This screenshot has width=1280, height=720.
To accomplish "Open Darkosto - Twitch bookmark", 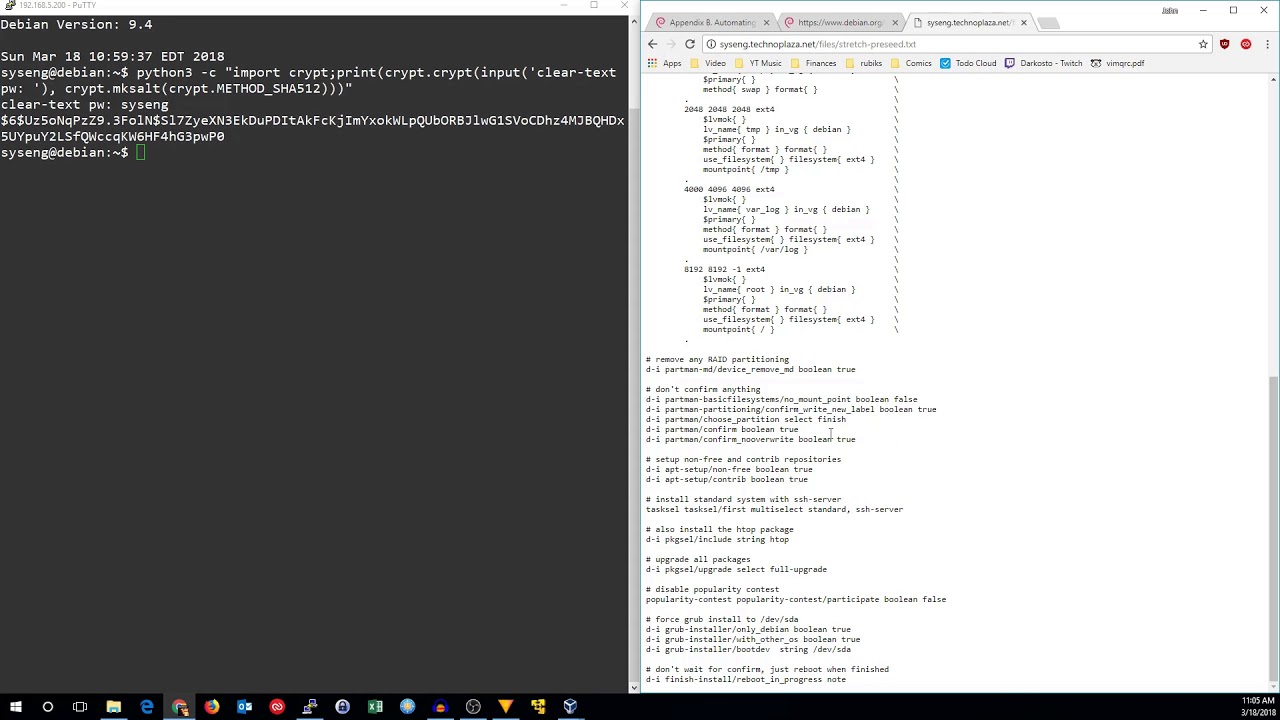I will pos(1043,63).
